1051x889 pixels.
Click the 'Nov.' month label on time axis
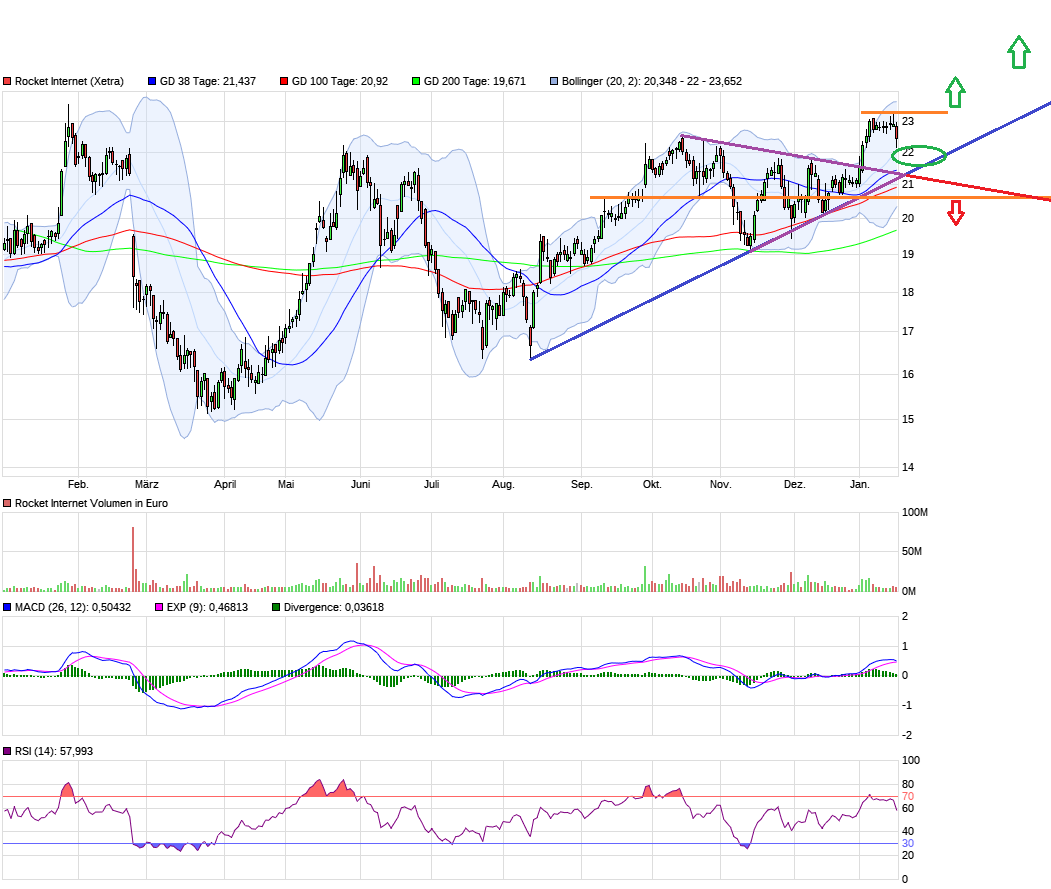tap(721, 484)
